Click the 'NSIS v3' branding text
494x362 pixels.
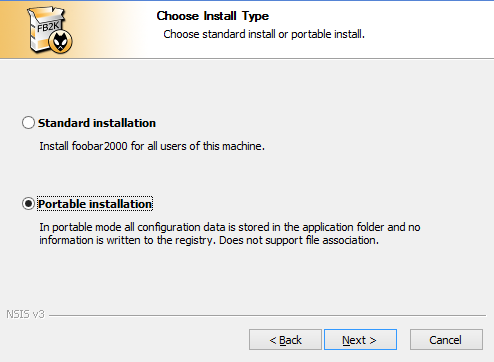point(25,314)
